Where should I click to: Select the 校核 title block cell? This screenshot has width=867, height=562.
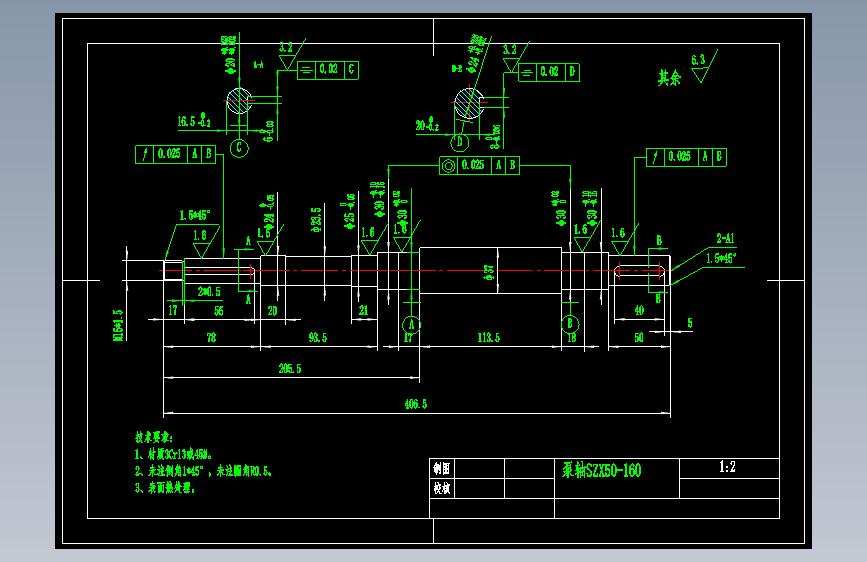(x=442, y=488)
